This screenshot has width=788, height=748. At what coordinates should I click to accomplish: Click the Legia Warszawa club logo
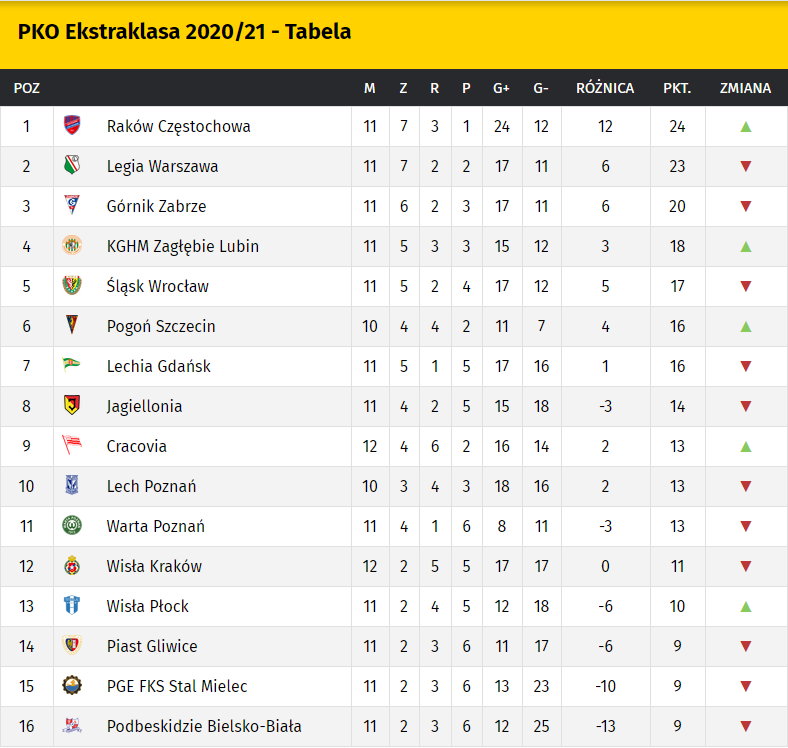point(72,166)
